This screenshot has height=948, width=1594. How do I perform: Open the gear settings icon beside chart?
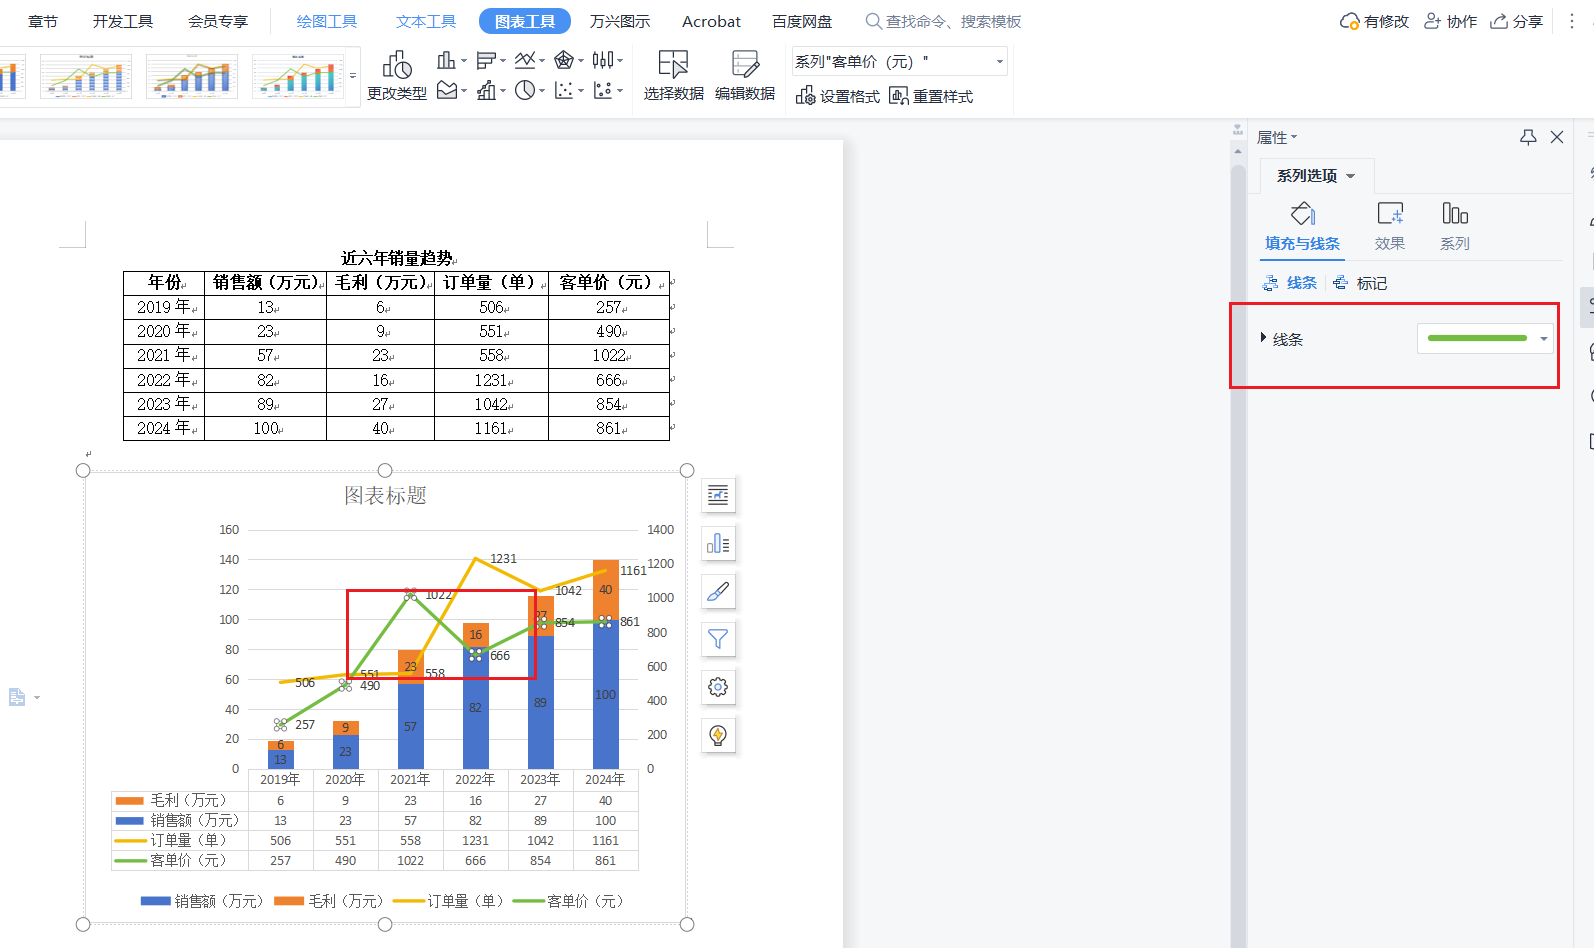tap(718, 687)
